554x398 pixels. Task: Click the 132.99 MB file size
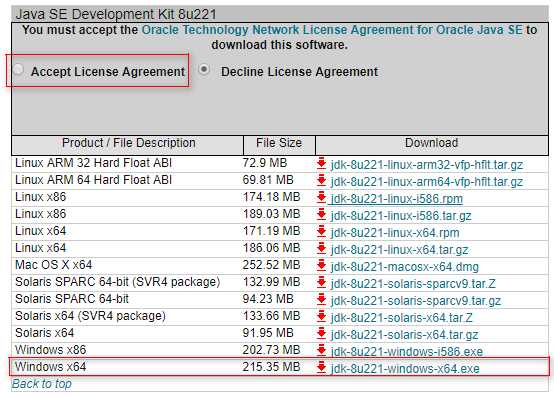click(x=271, y=282)
